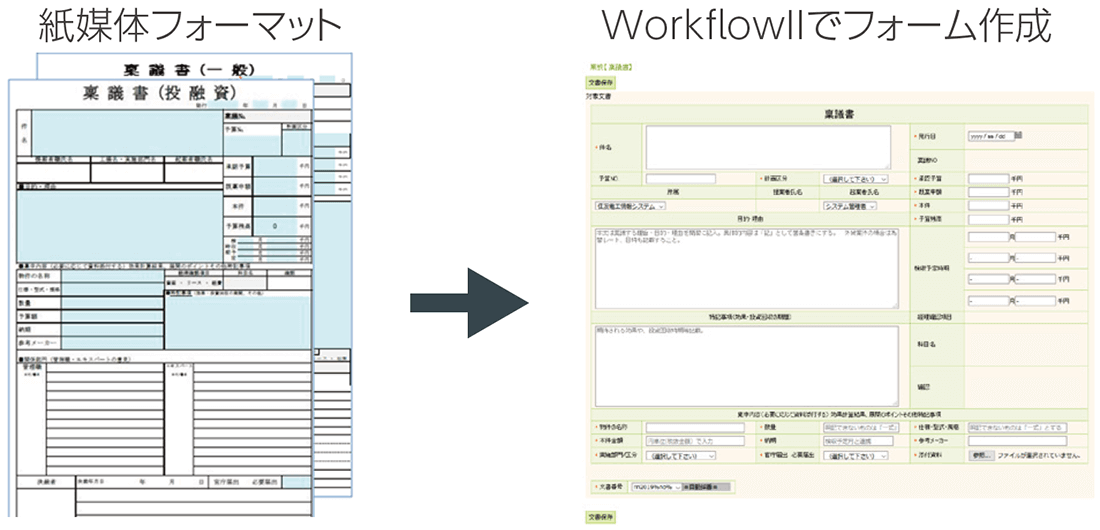
Task: Open the 文書番号 dropdown
Action: pos(657,486)
